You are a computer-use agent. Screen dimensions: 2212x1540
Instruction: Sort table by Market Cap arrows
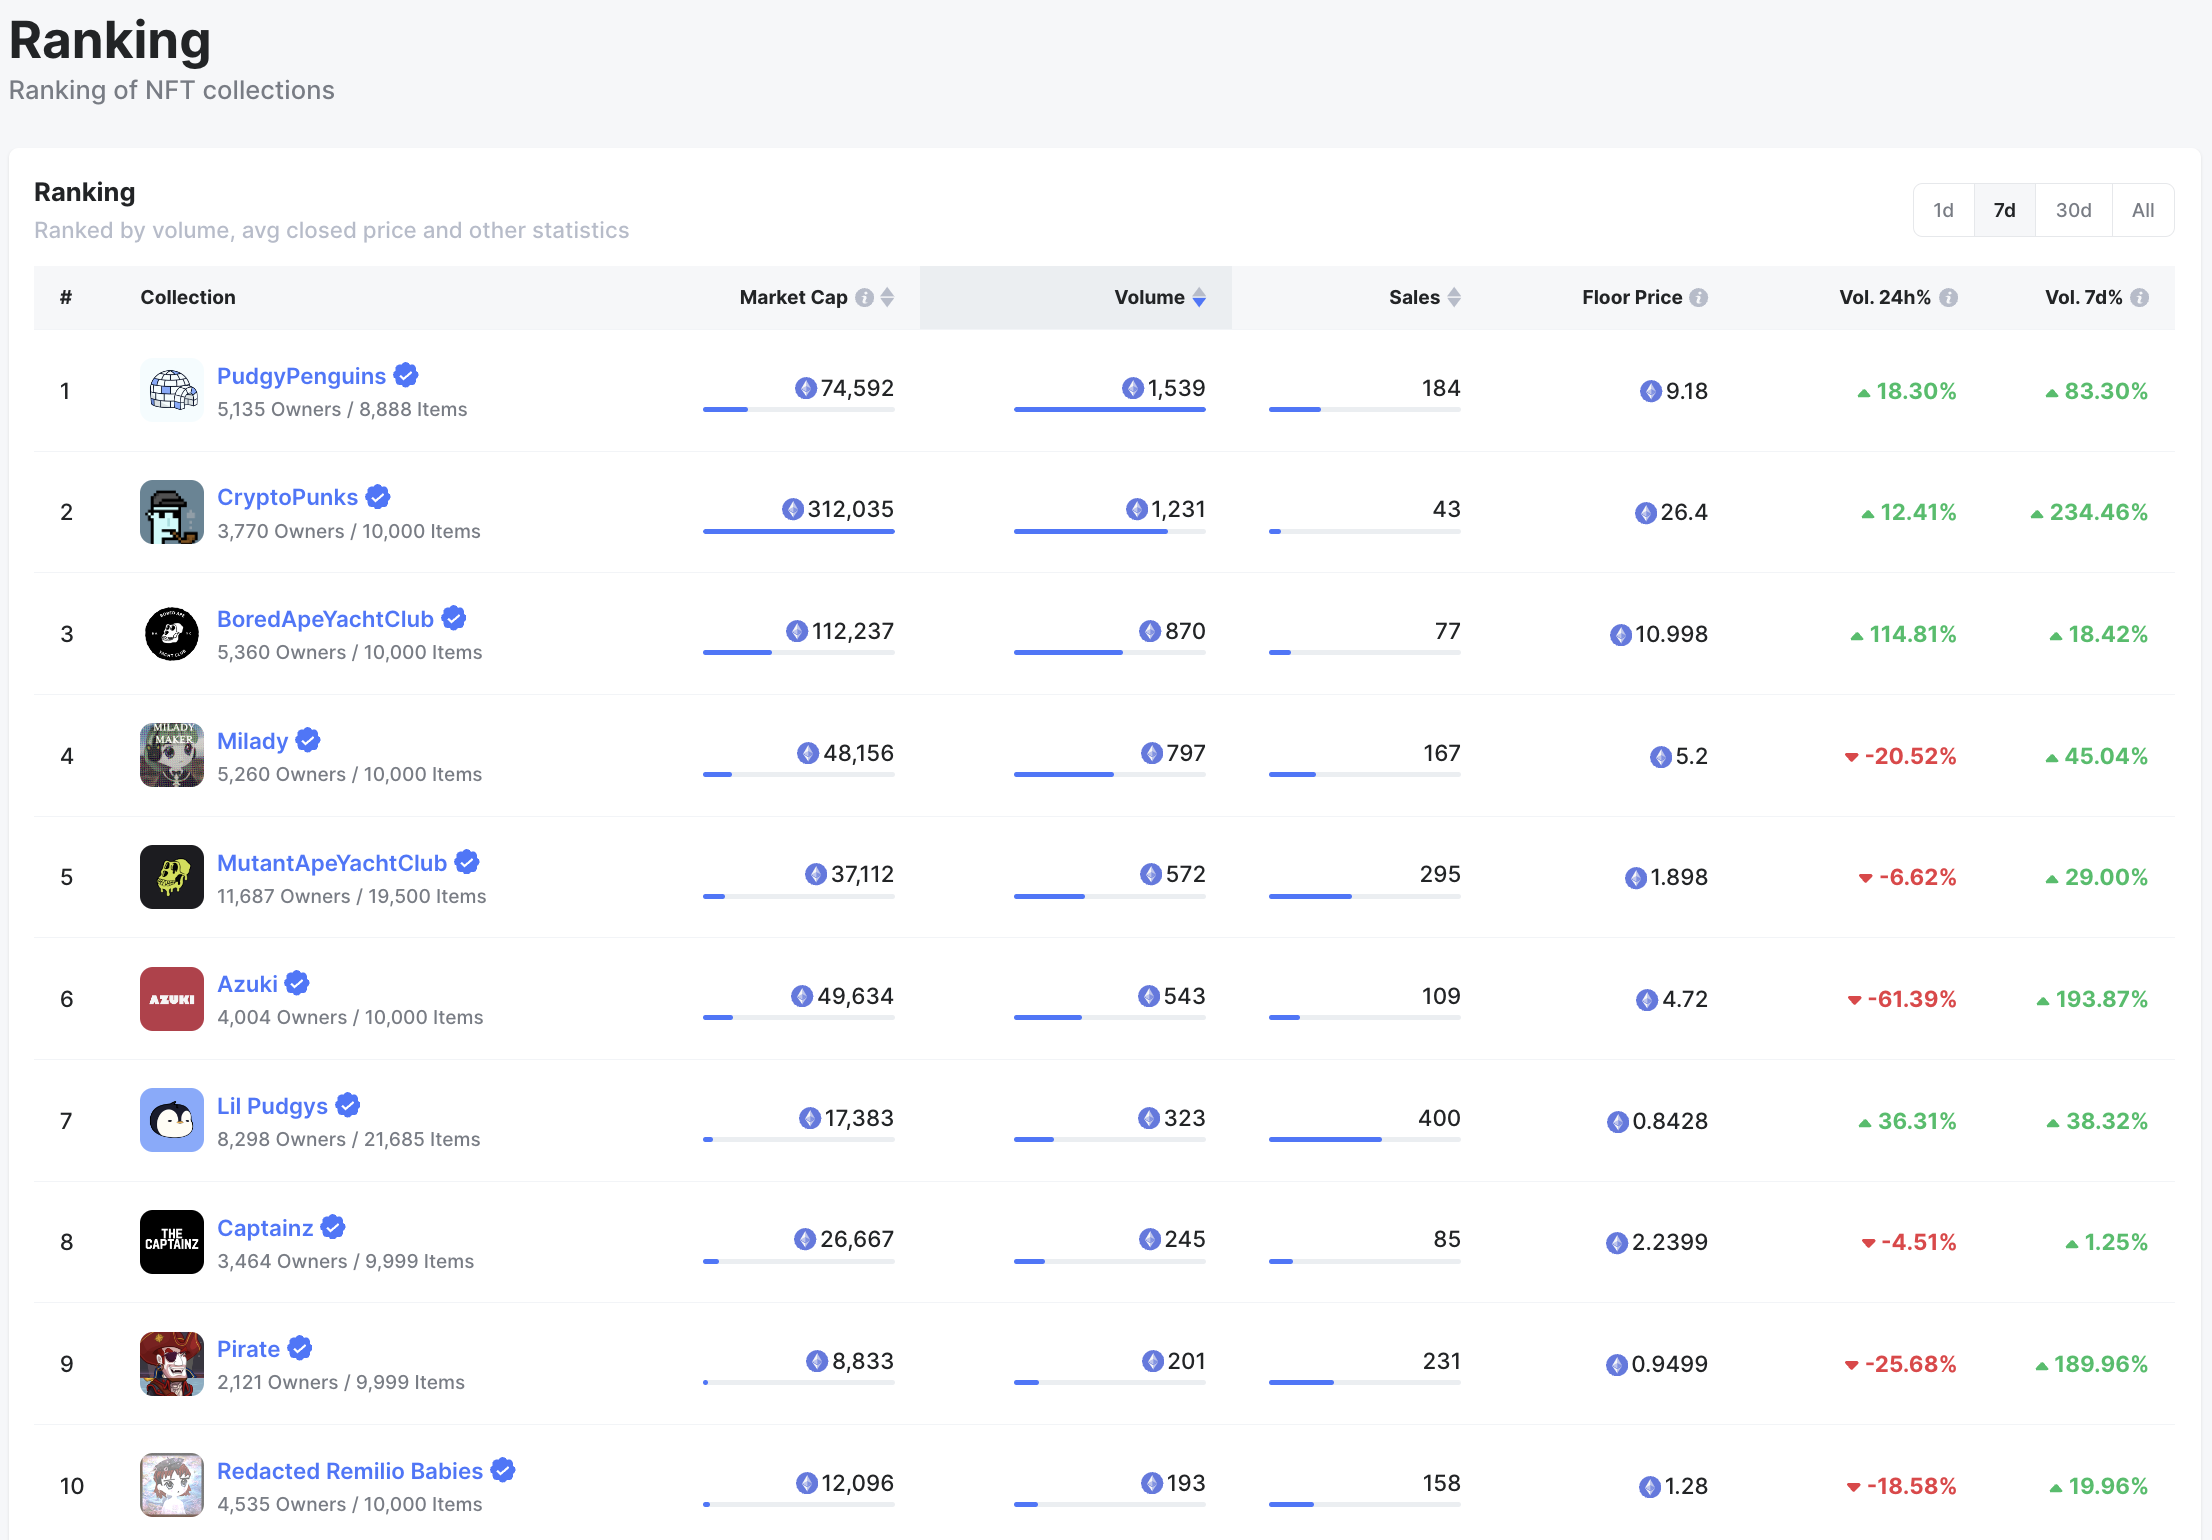(x=887, y=298)
